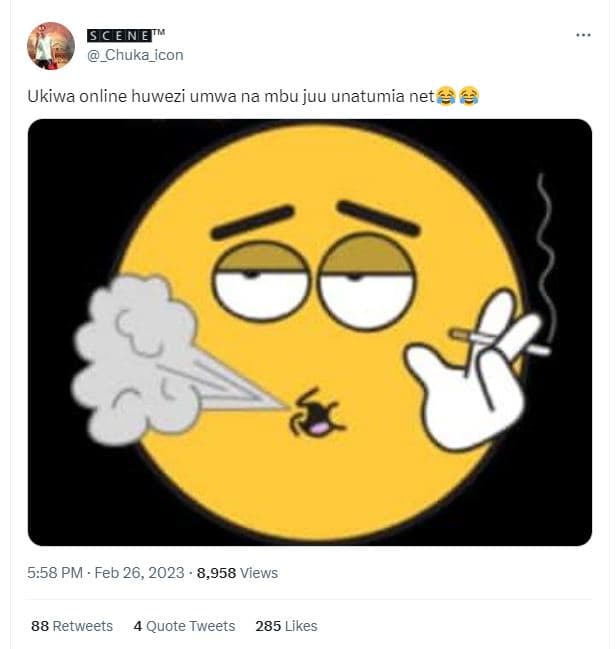The width and height of the screenshot is (615, 649).
Task: Select the tweet text starting with 'Ukiwa online'
Action: 230,98
